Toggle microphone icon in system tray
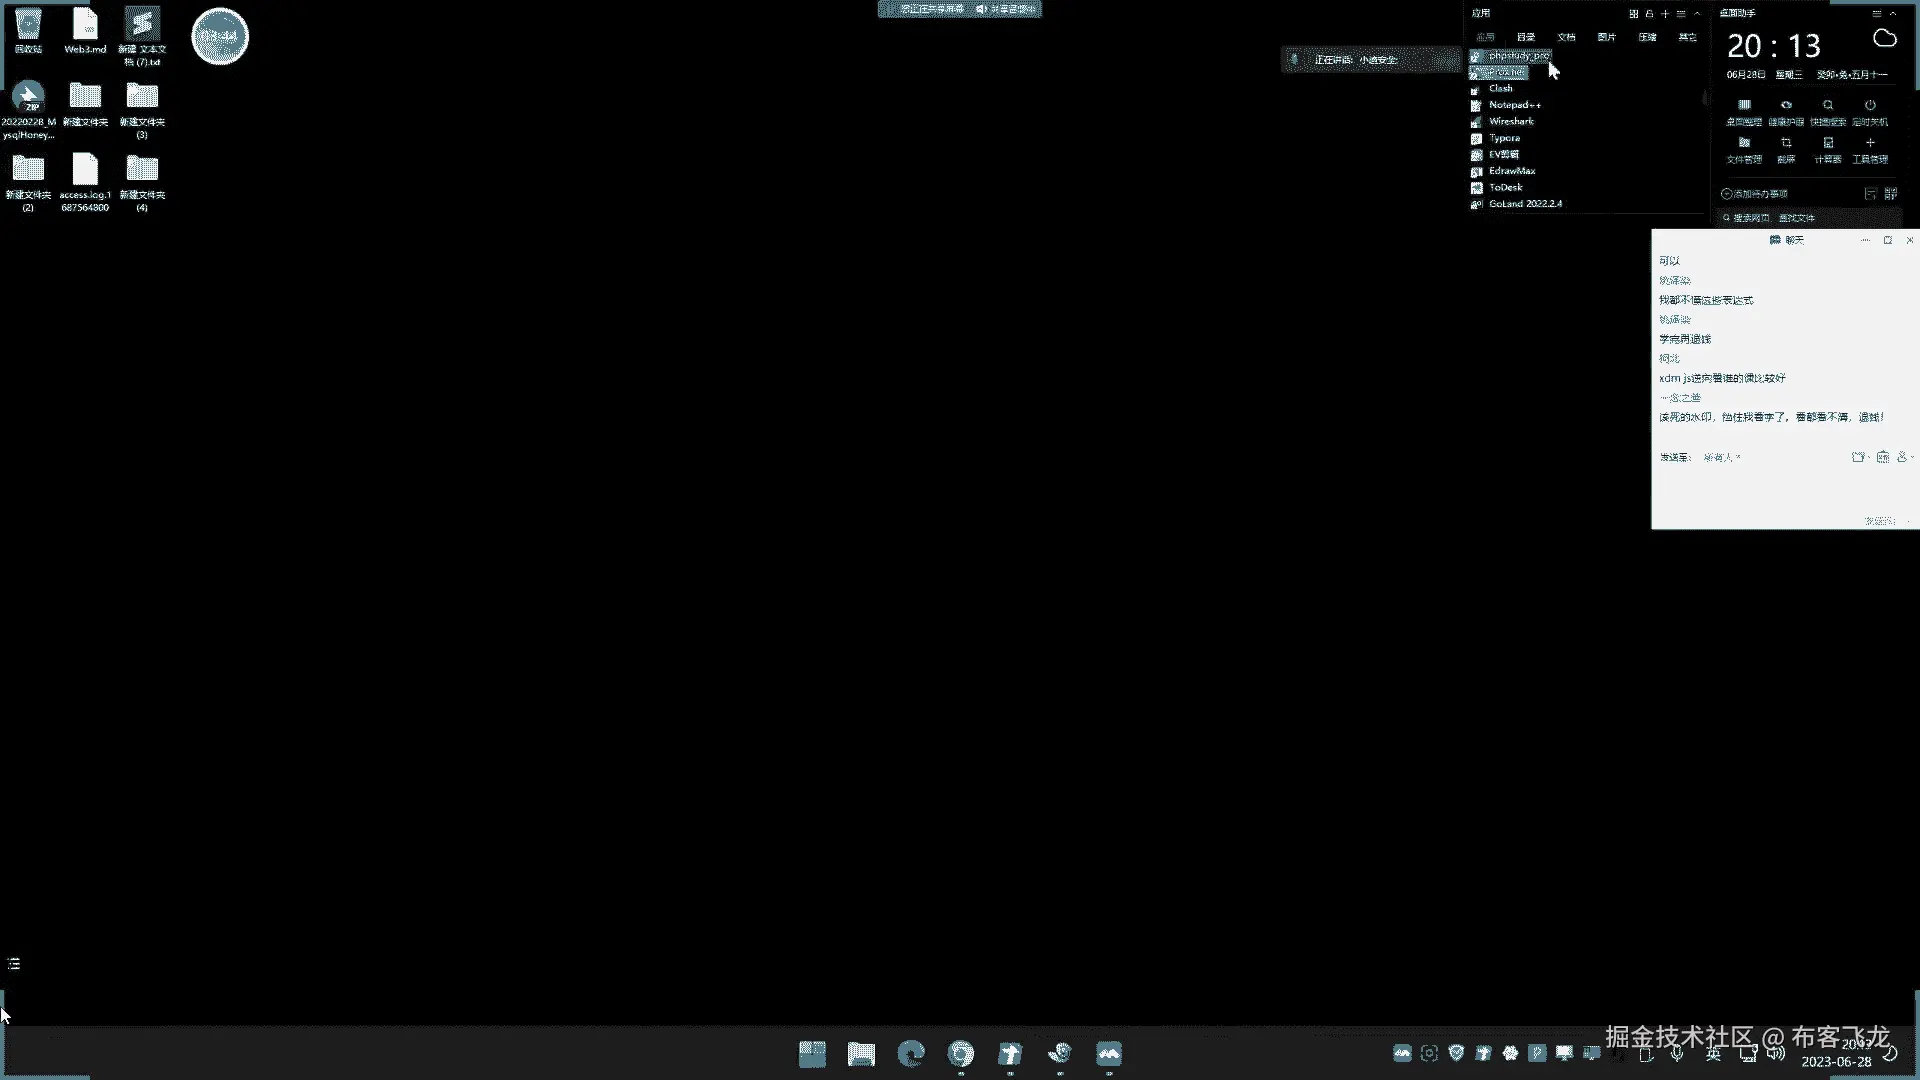Screen dimensions: 1920x1080 (x=1677, y=1054)
